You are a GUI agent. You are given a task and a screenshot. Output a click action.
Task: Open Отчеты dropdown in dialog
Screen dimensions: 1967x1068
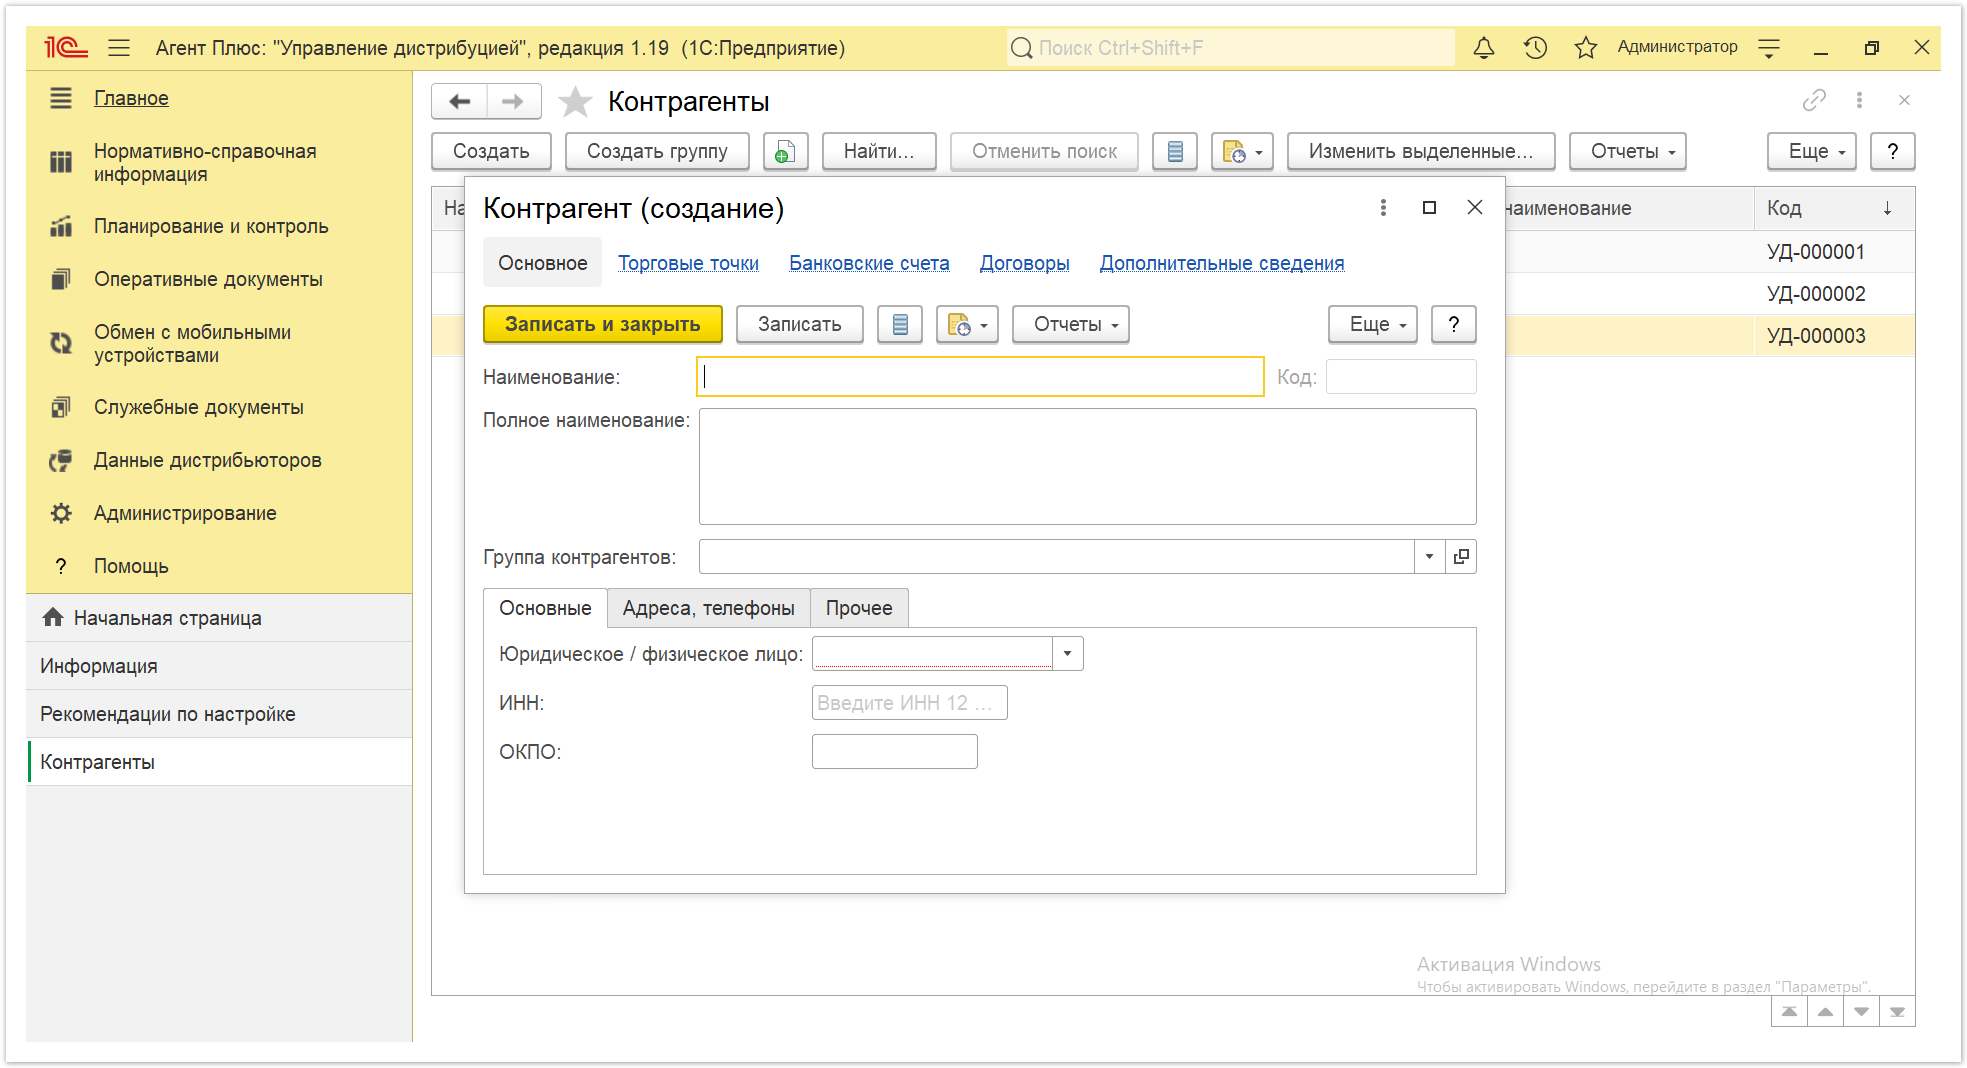pyautogui.click(x=1071, y=324)
